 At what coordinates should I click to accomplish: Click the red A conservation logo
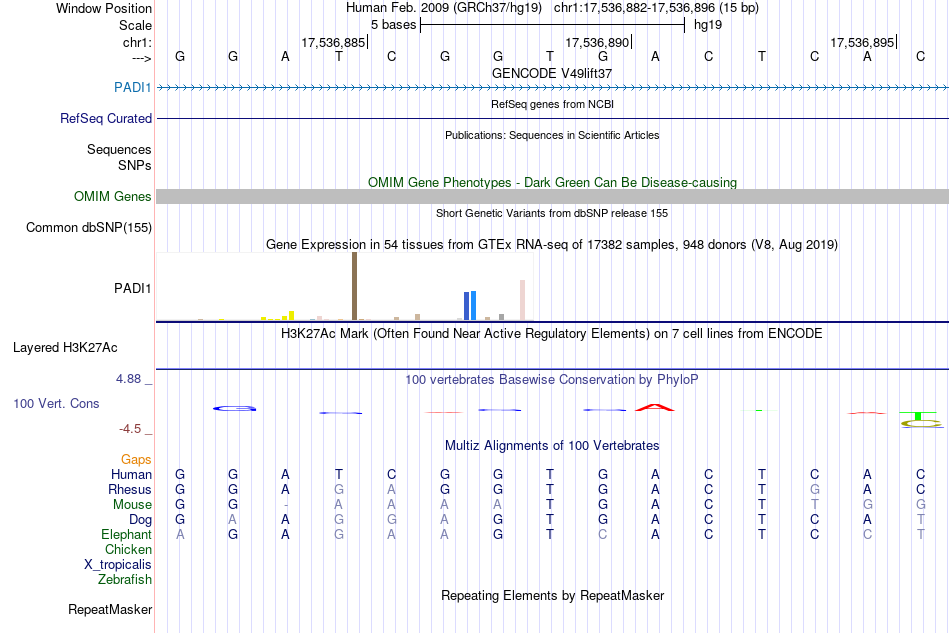coord(655,408)
